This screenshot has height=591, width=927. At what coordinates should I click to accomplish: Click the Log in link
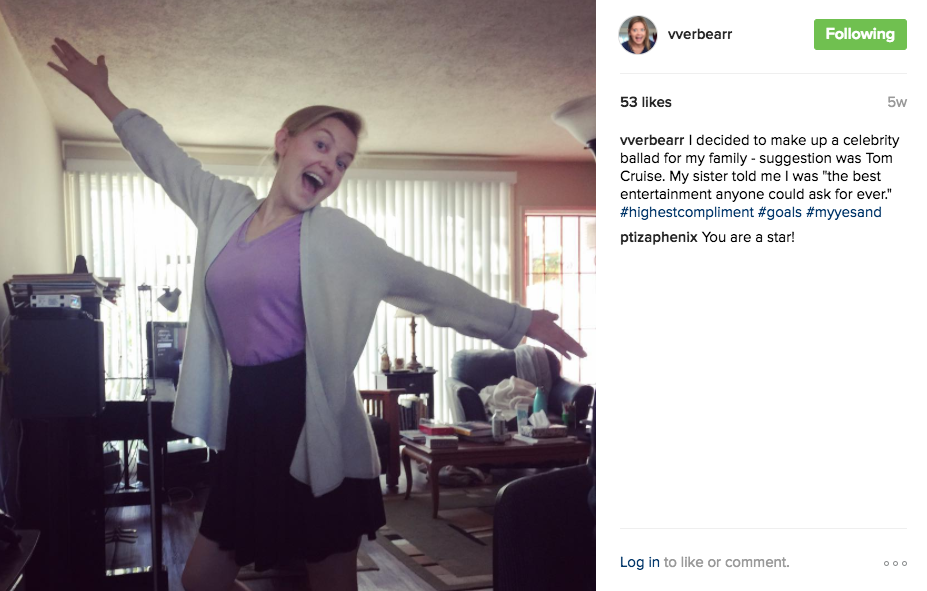coord(639,562)
